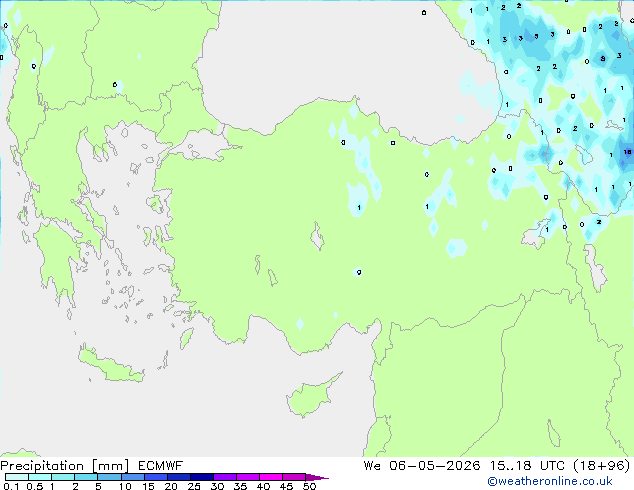The image size is (634, 490).
Task: Click the 'Precipitation [mm]' title text
Action: pos(65,466)
